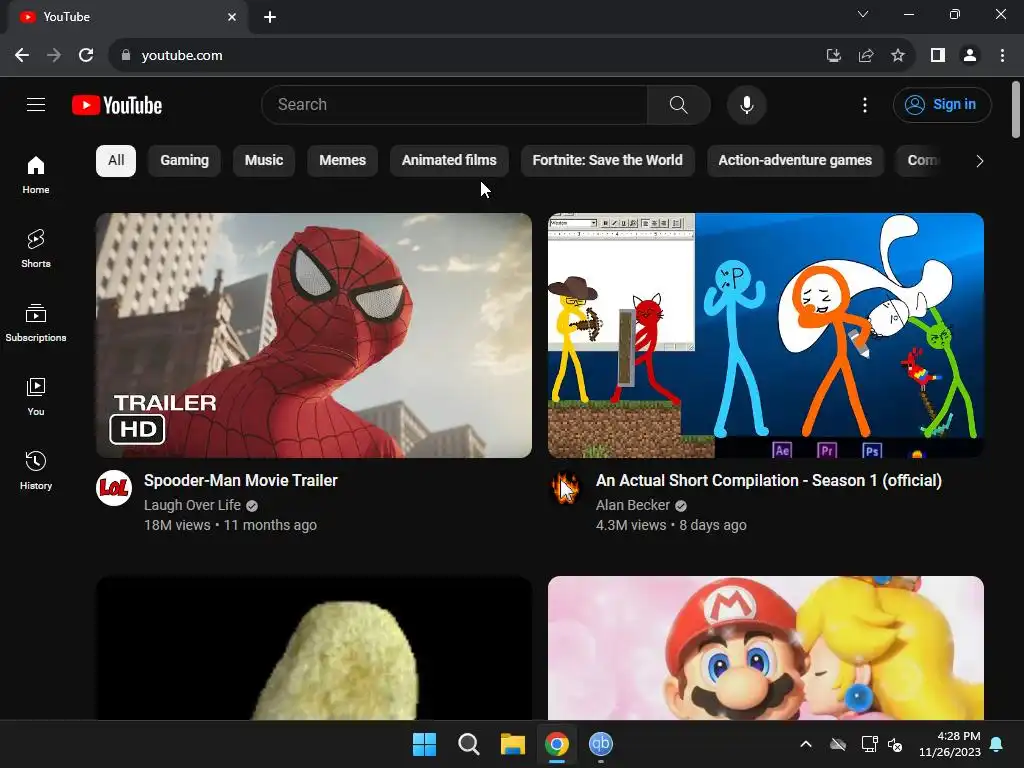Open Windows Start menu

[424, 744]
